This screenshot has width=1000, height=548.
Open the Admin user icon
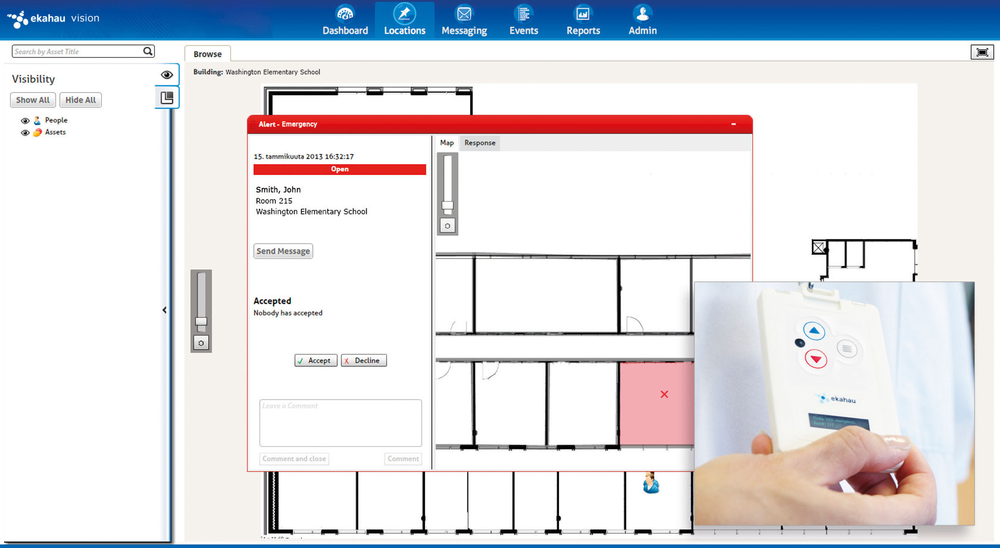pos(643,14)
